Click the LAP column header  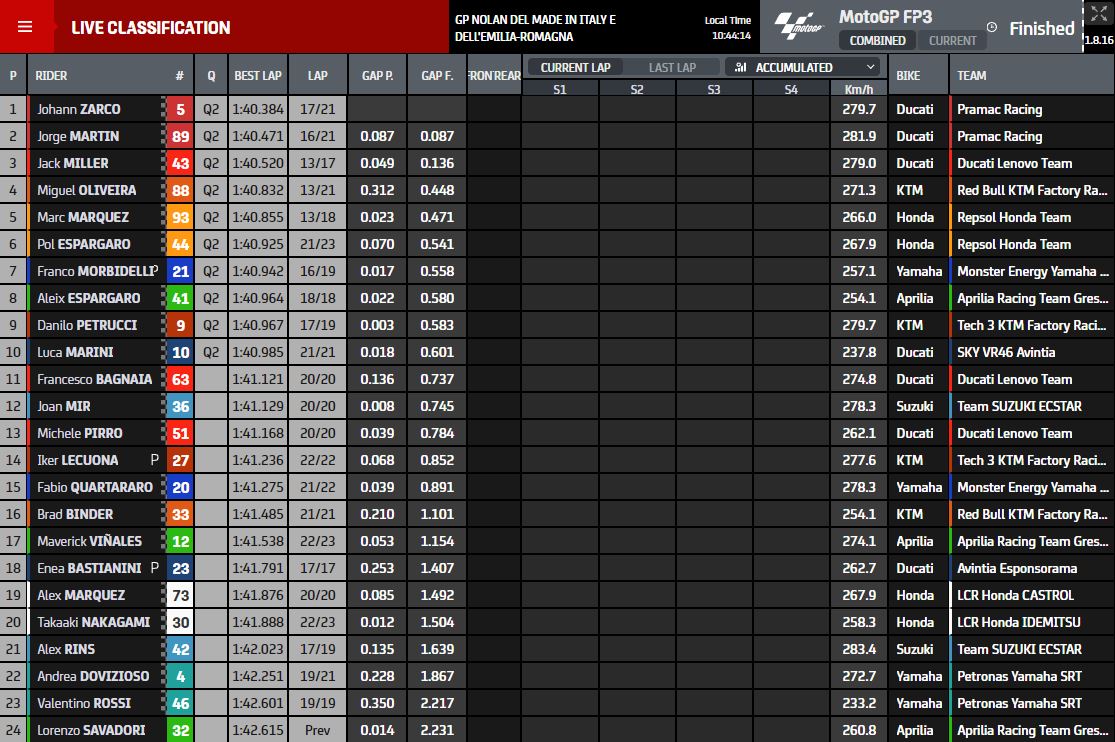coord(318,75)
